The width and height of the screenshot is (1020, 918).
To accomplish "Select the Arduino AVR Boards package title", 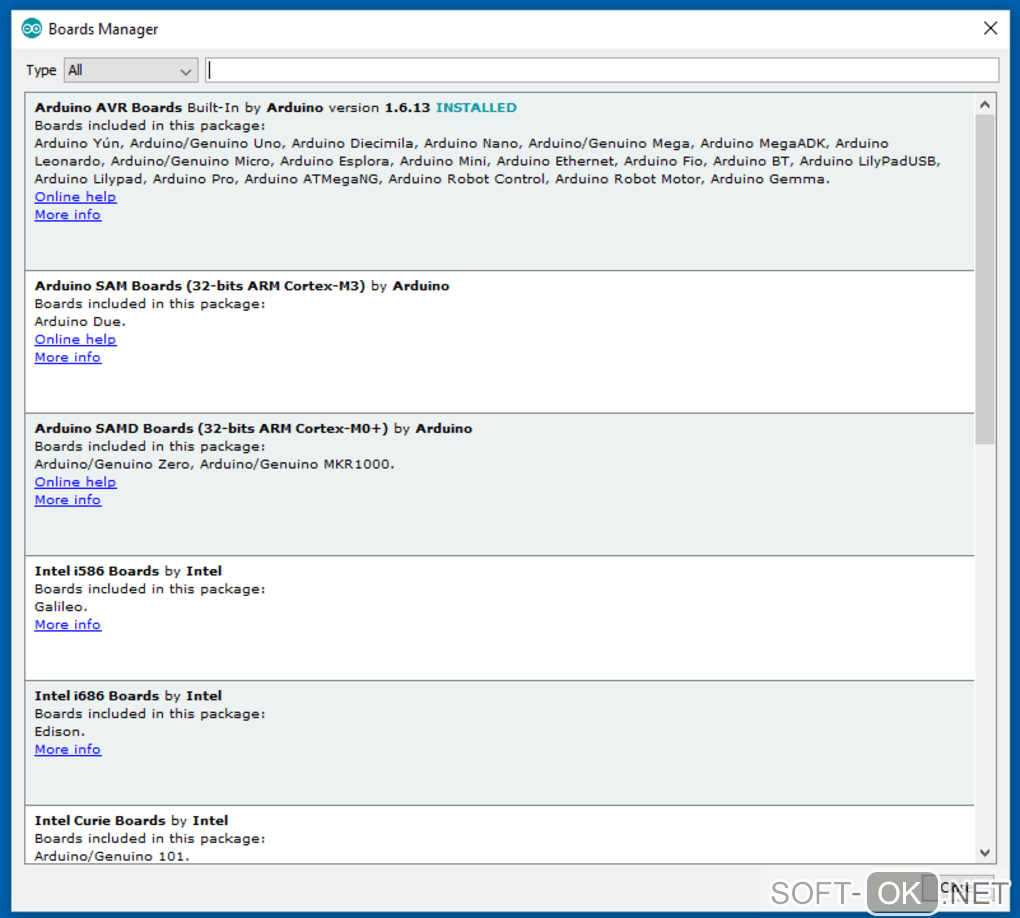I will (108, 107).
